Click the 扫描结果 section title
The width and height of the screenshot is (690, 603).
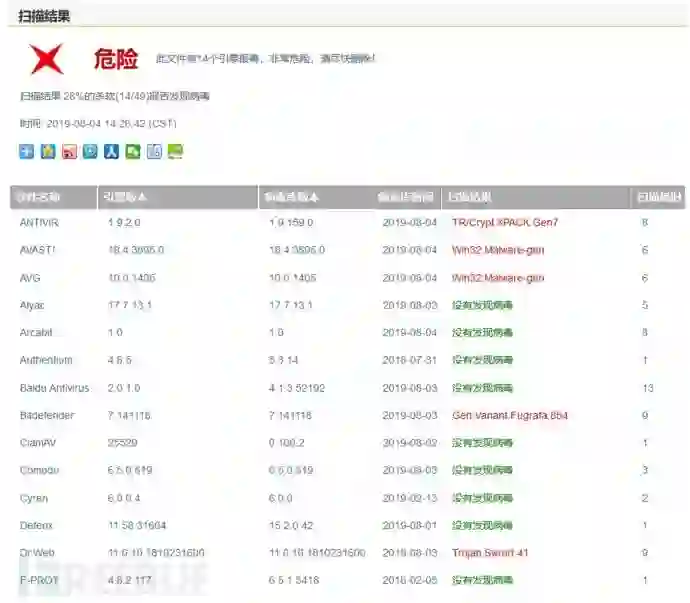pos(44,17)
